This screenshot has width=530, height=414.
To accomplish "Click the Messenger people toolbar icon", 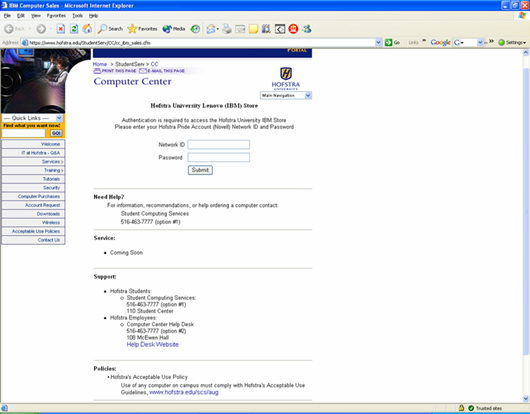I will [x=307, y=29].
